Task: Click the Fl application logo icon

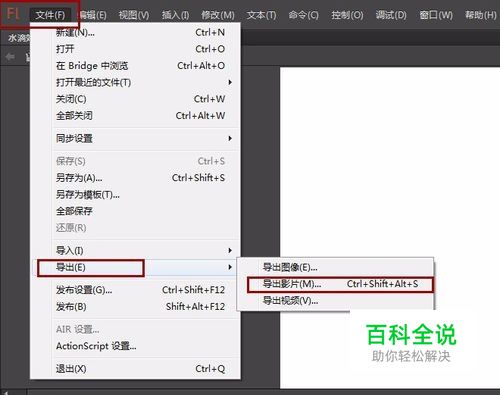Action: tap(13, 14)
